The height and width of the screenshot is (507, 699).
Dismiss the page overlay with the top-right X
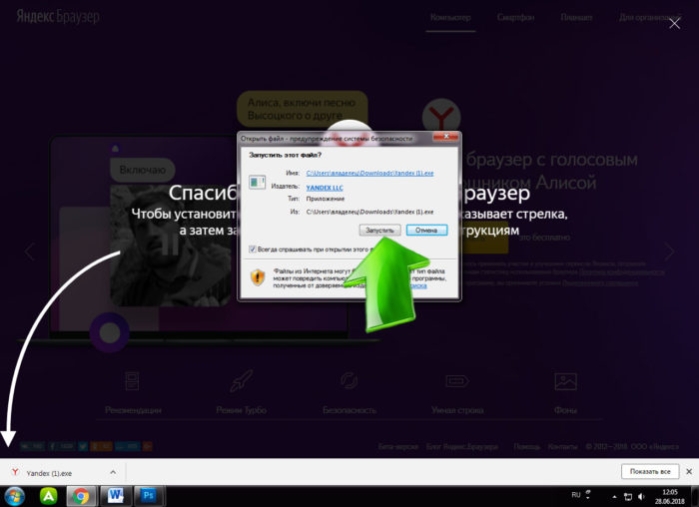coord(674,23)
